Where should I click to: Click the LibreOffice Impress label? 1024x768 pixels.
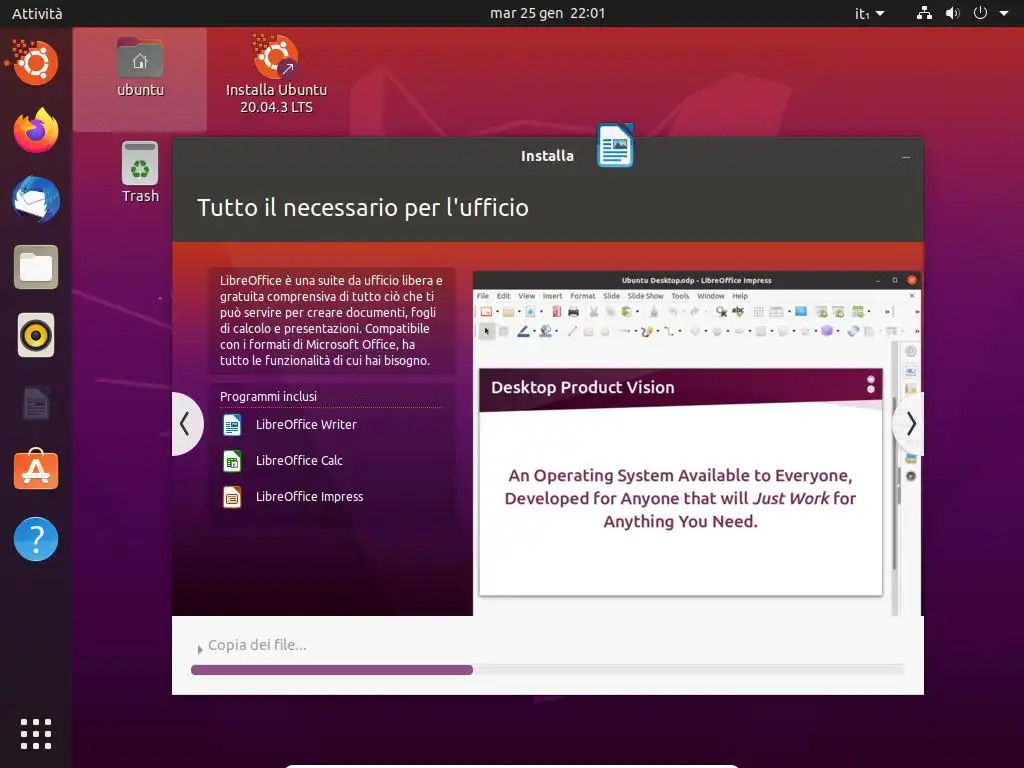click(x=310, y=496)
